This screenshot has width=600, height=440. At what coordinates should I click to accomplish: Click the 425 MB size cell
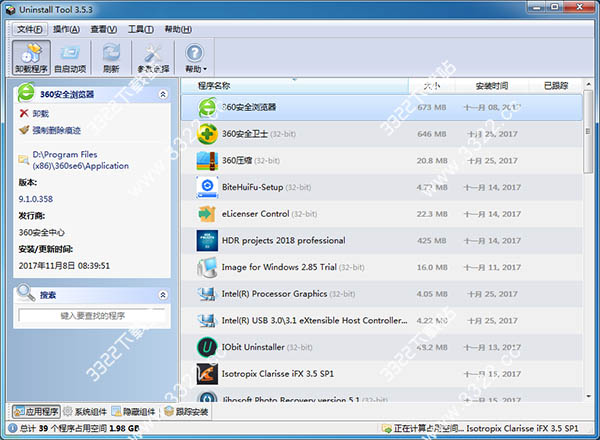coord(432,241)
